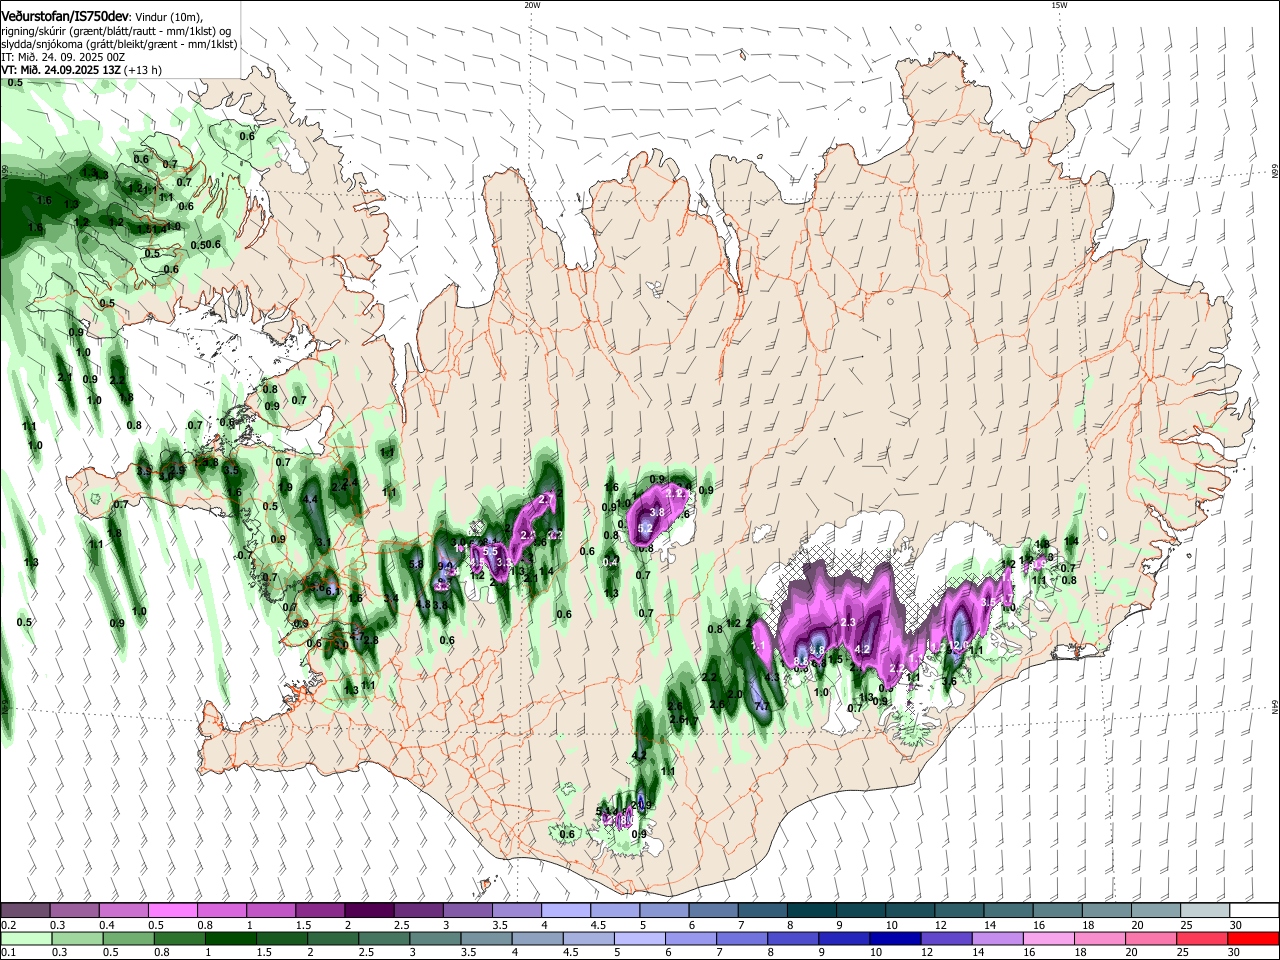Select the "VT: Mið. 24.09.2025 13Z" valid time

(61, 70)
